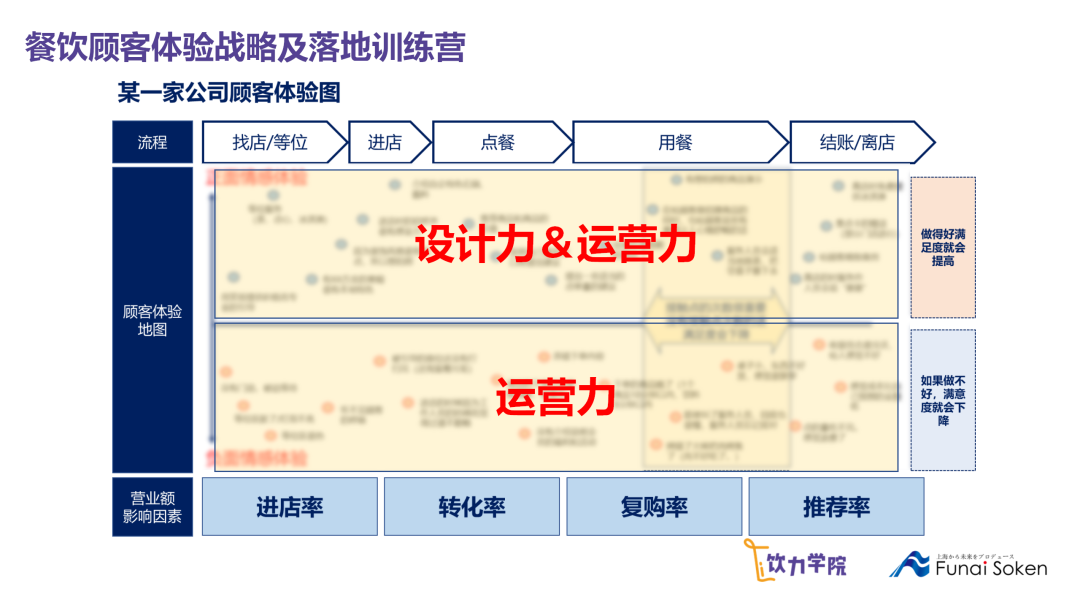The height and width of the screenshot is (608, 1080).
Task: Click the Funai Soken wave logo
Action: point(910,565)
